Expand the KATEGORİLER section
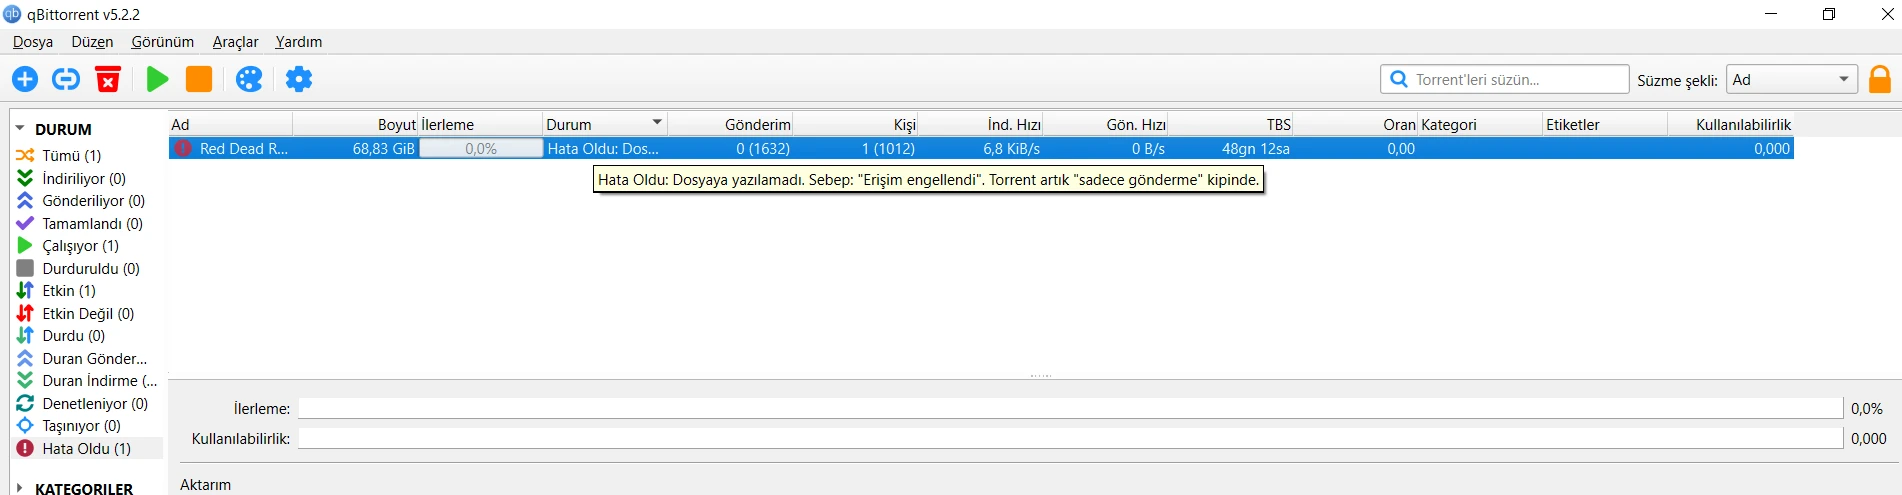 (19, 488)
